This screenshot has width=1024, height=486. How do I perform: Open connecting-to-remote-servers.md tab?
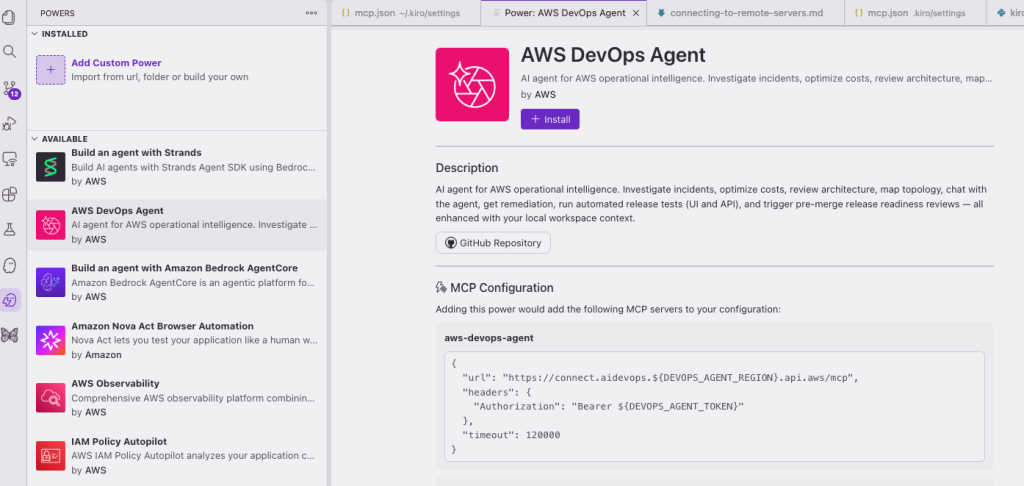[x=745, y=13]
